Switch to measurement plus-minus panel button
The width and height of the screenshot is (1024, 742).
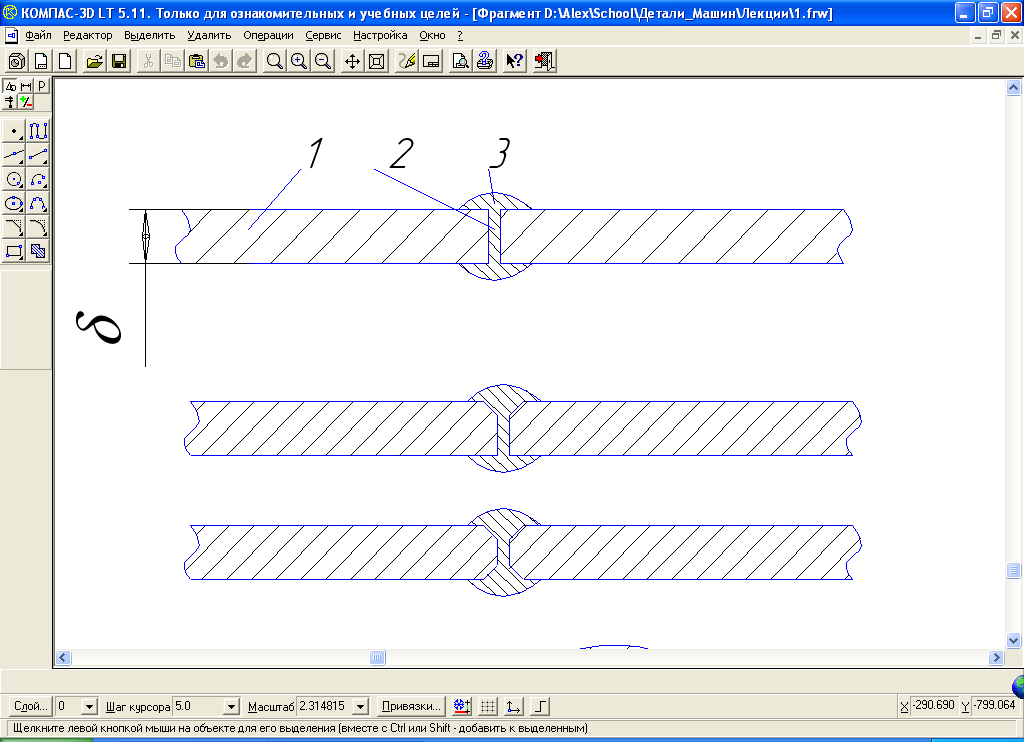tap(26, 102)
